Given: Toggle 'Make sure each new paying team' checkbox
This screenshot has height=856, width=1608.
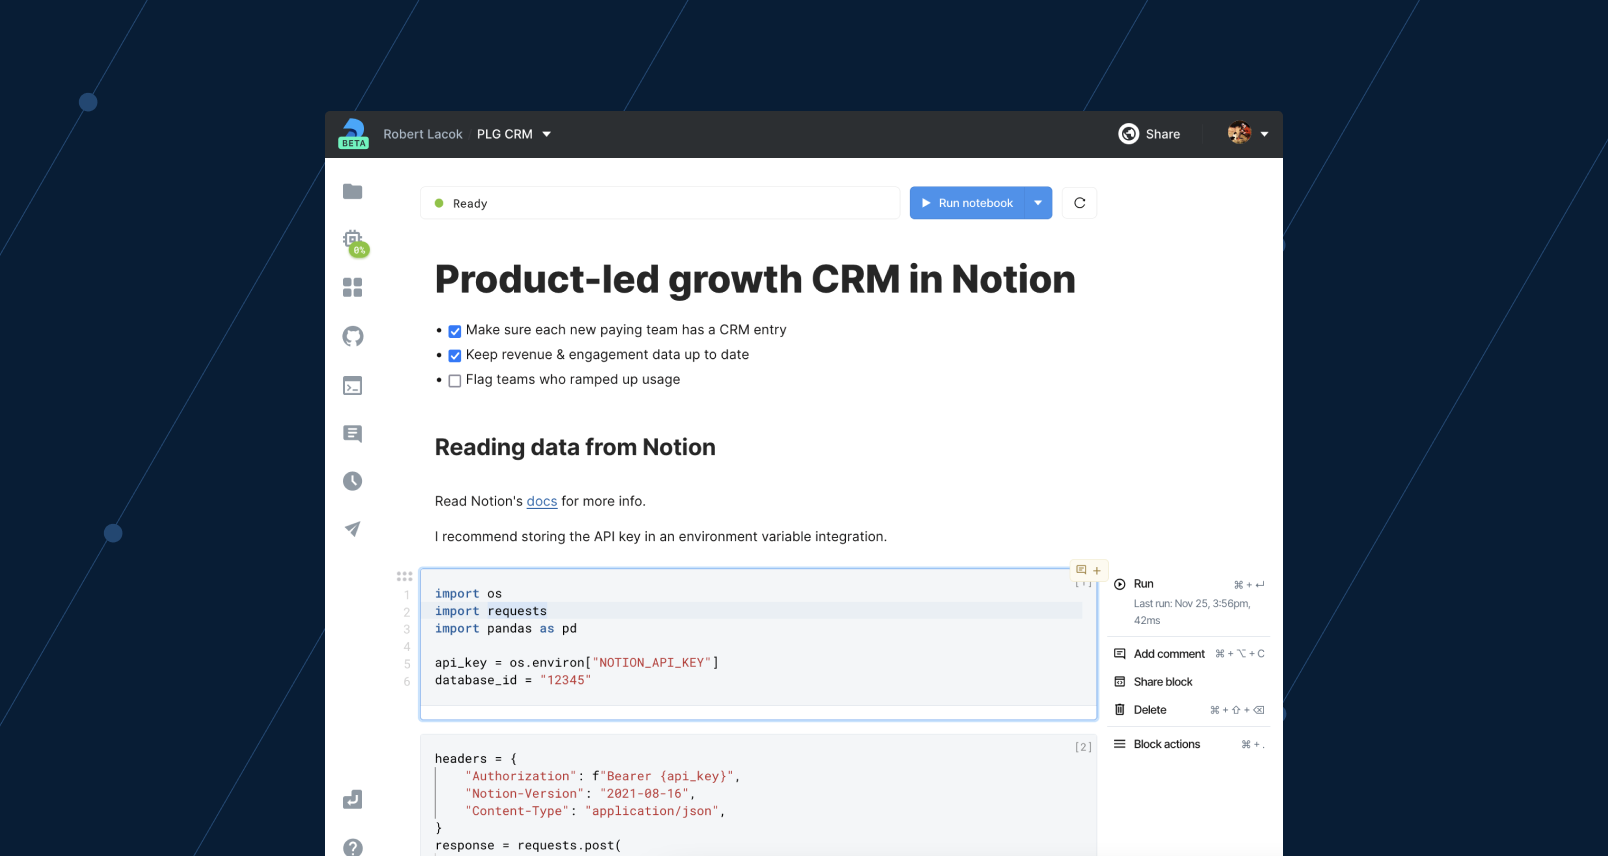Looking at the screenshot, I should click(x=454, y=331).
